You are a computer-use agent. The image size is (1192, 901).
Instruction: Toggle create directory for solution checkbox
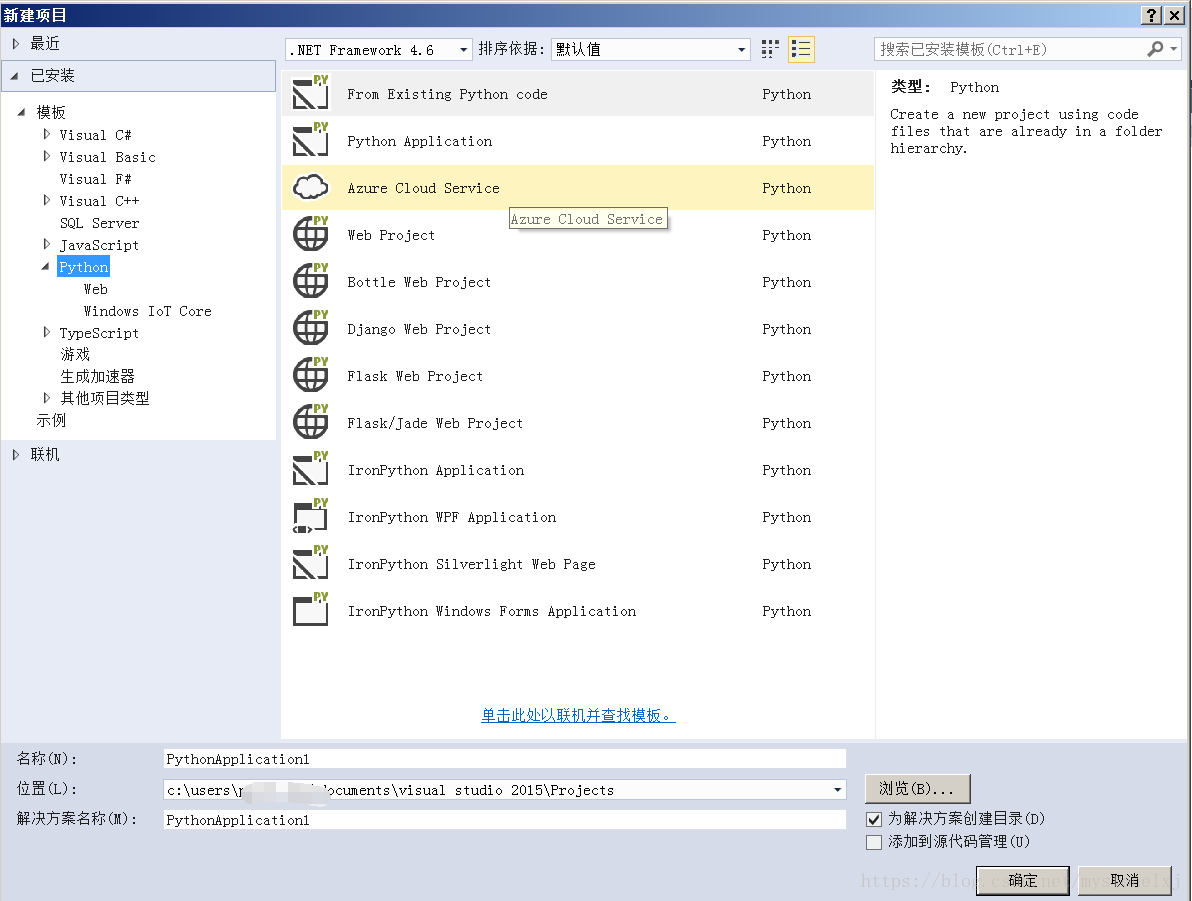pos(874,820)
